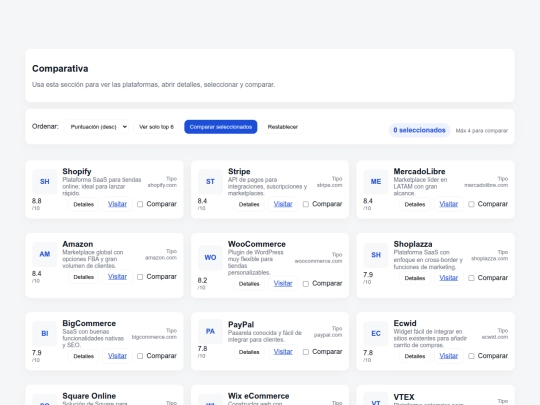
Task: Check Comparar for Amazon
Action: click(x=140, y=277)
